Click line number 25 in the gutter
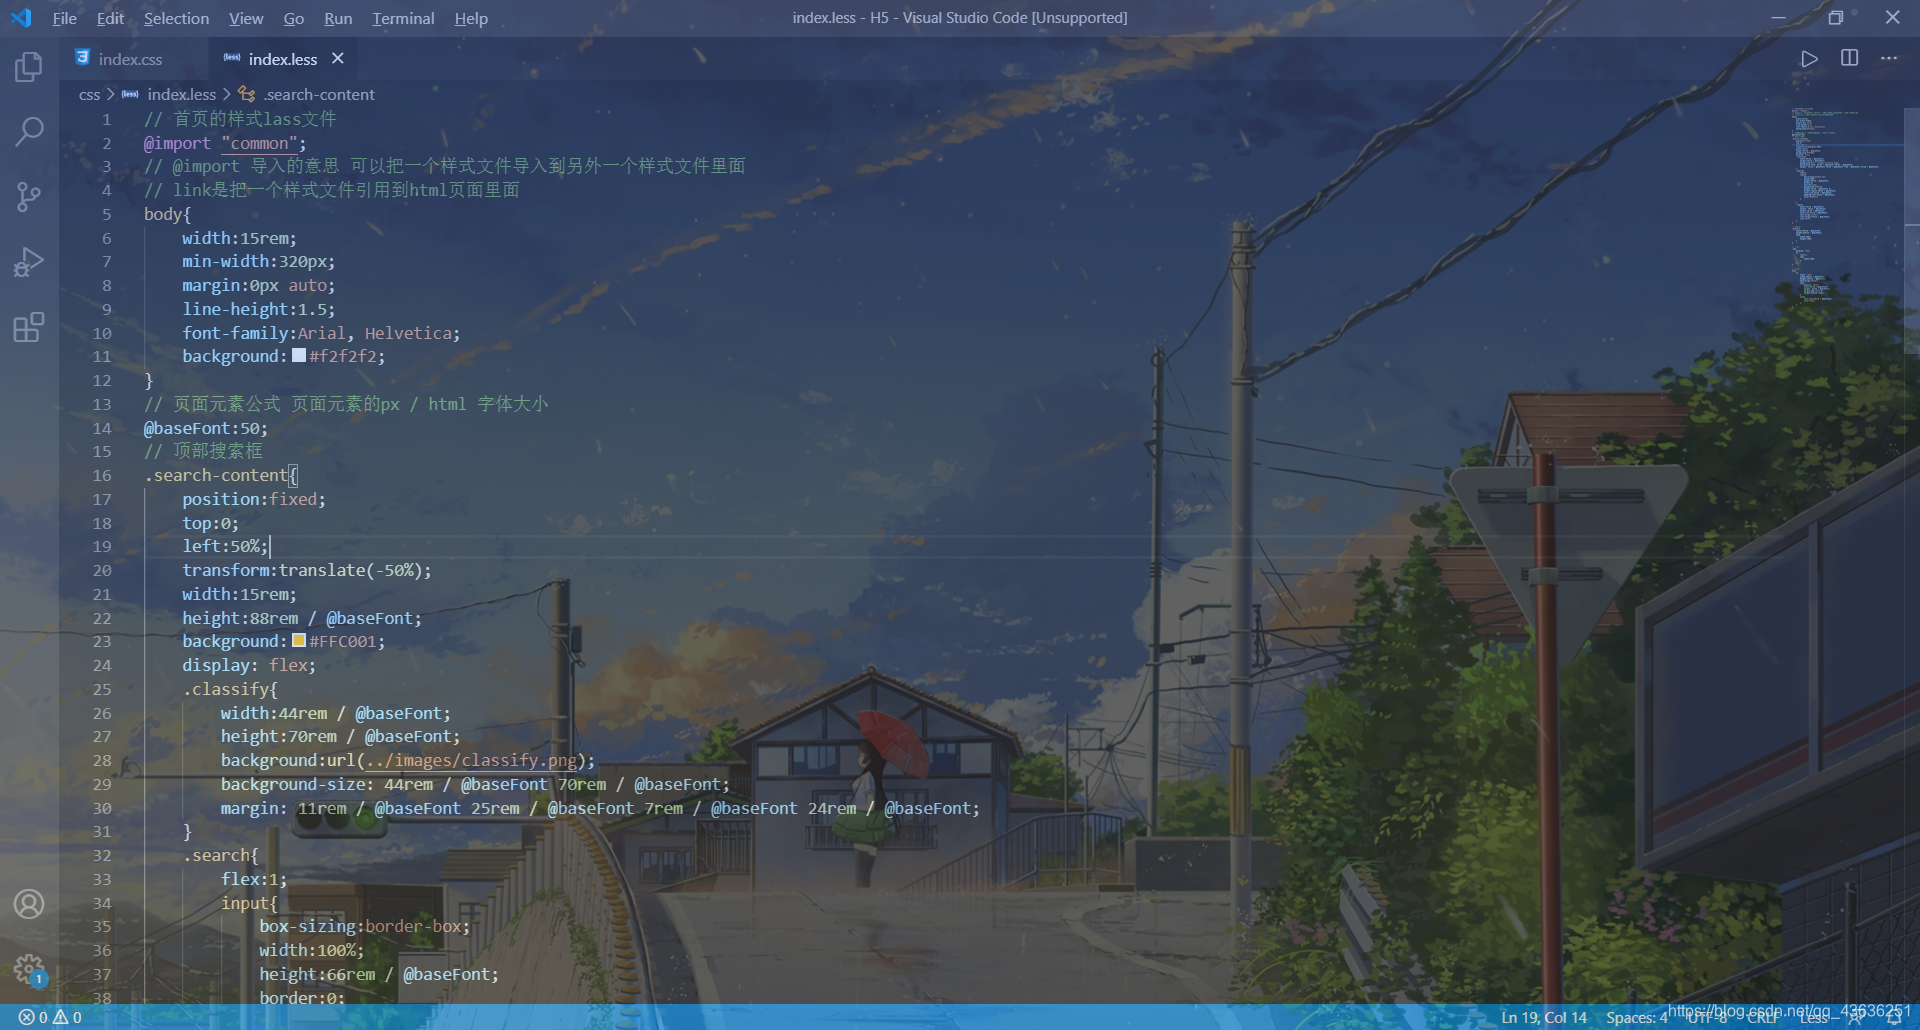The width and height of the screenshot is (1920, 1030). tap(102, 689)
